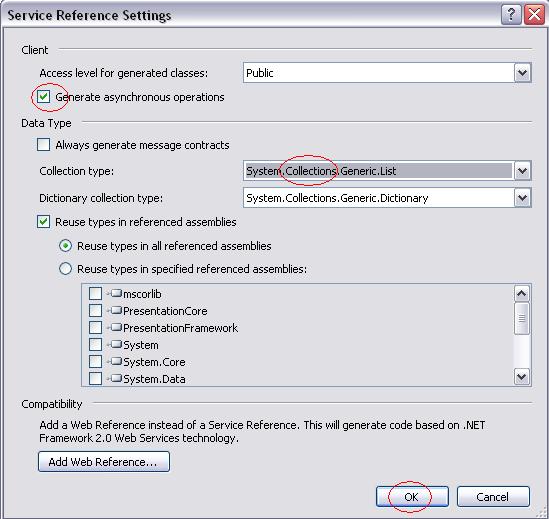
Task: Click the System.Core assembly icon
Action: click(x=116, y=361)
